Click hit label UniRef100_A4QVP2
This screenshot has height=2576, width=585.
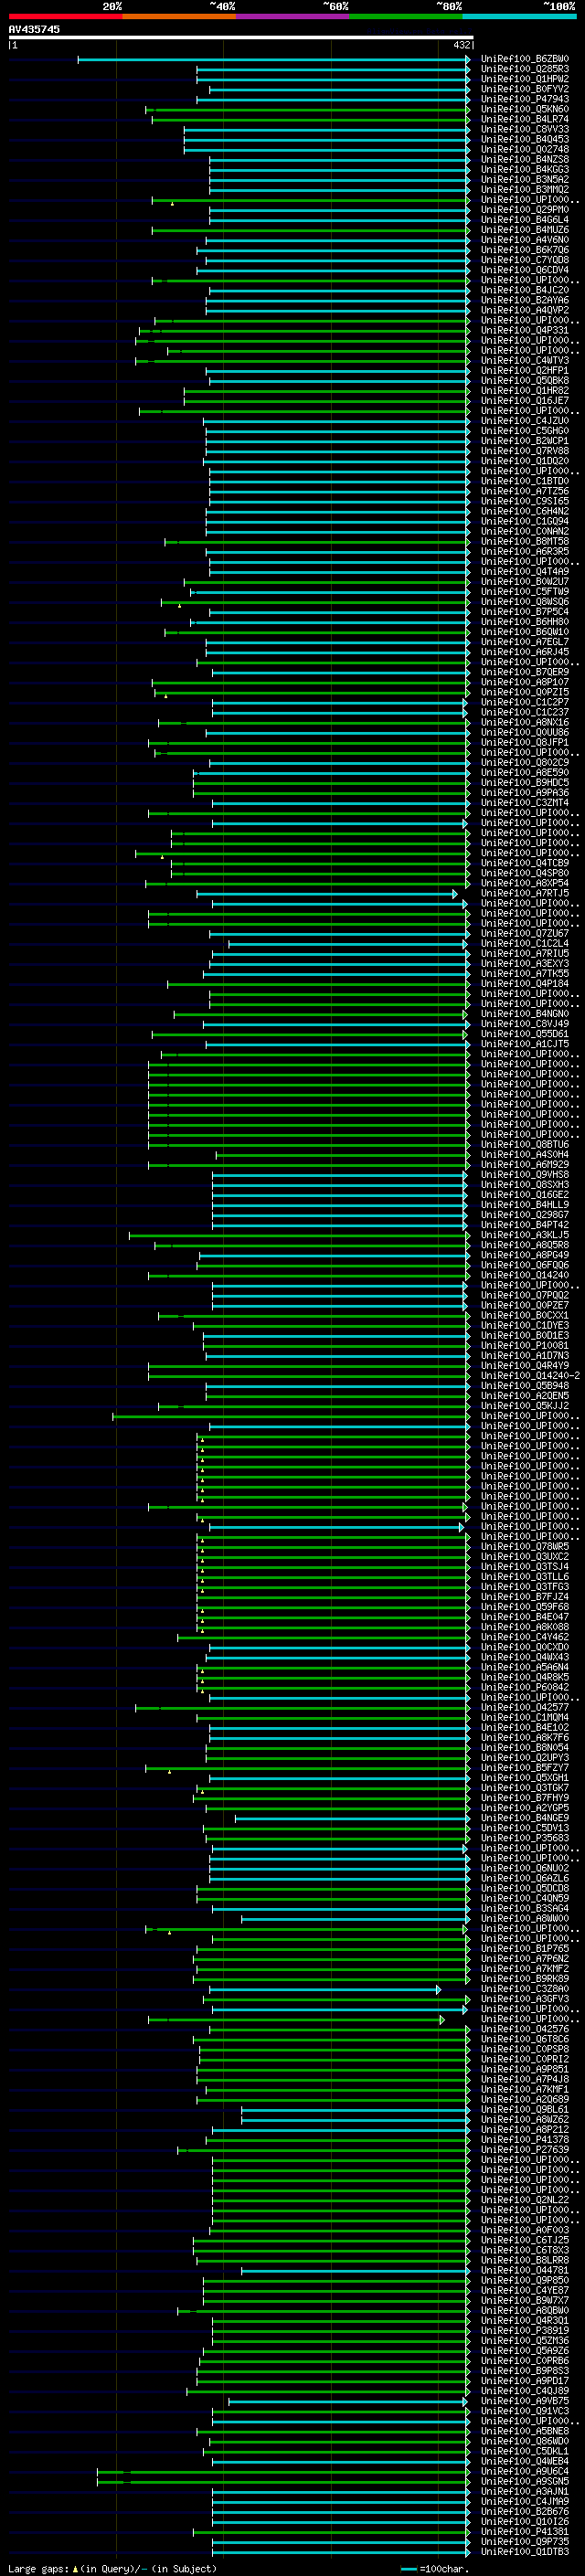click(525, 310)
